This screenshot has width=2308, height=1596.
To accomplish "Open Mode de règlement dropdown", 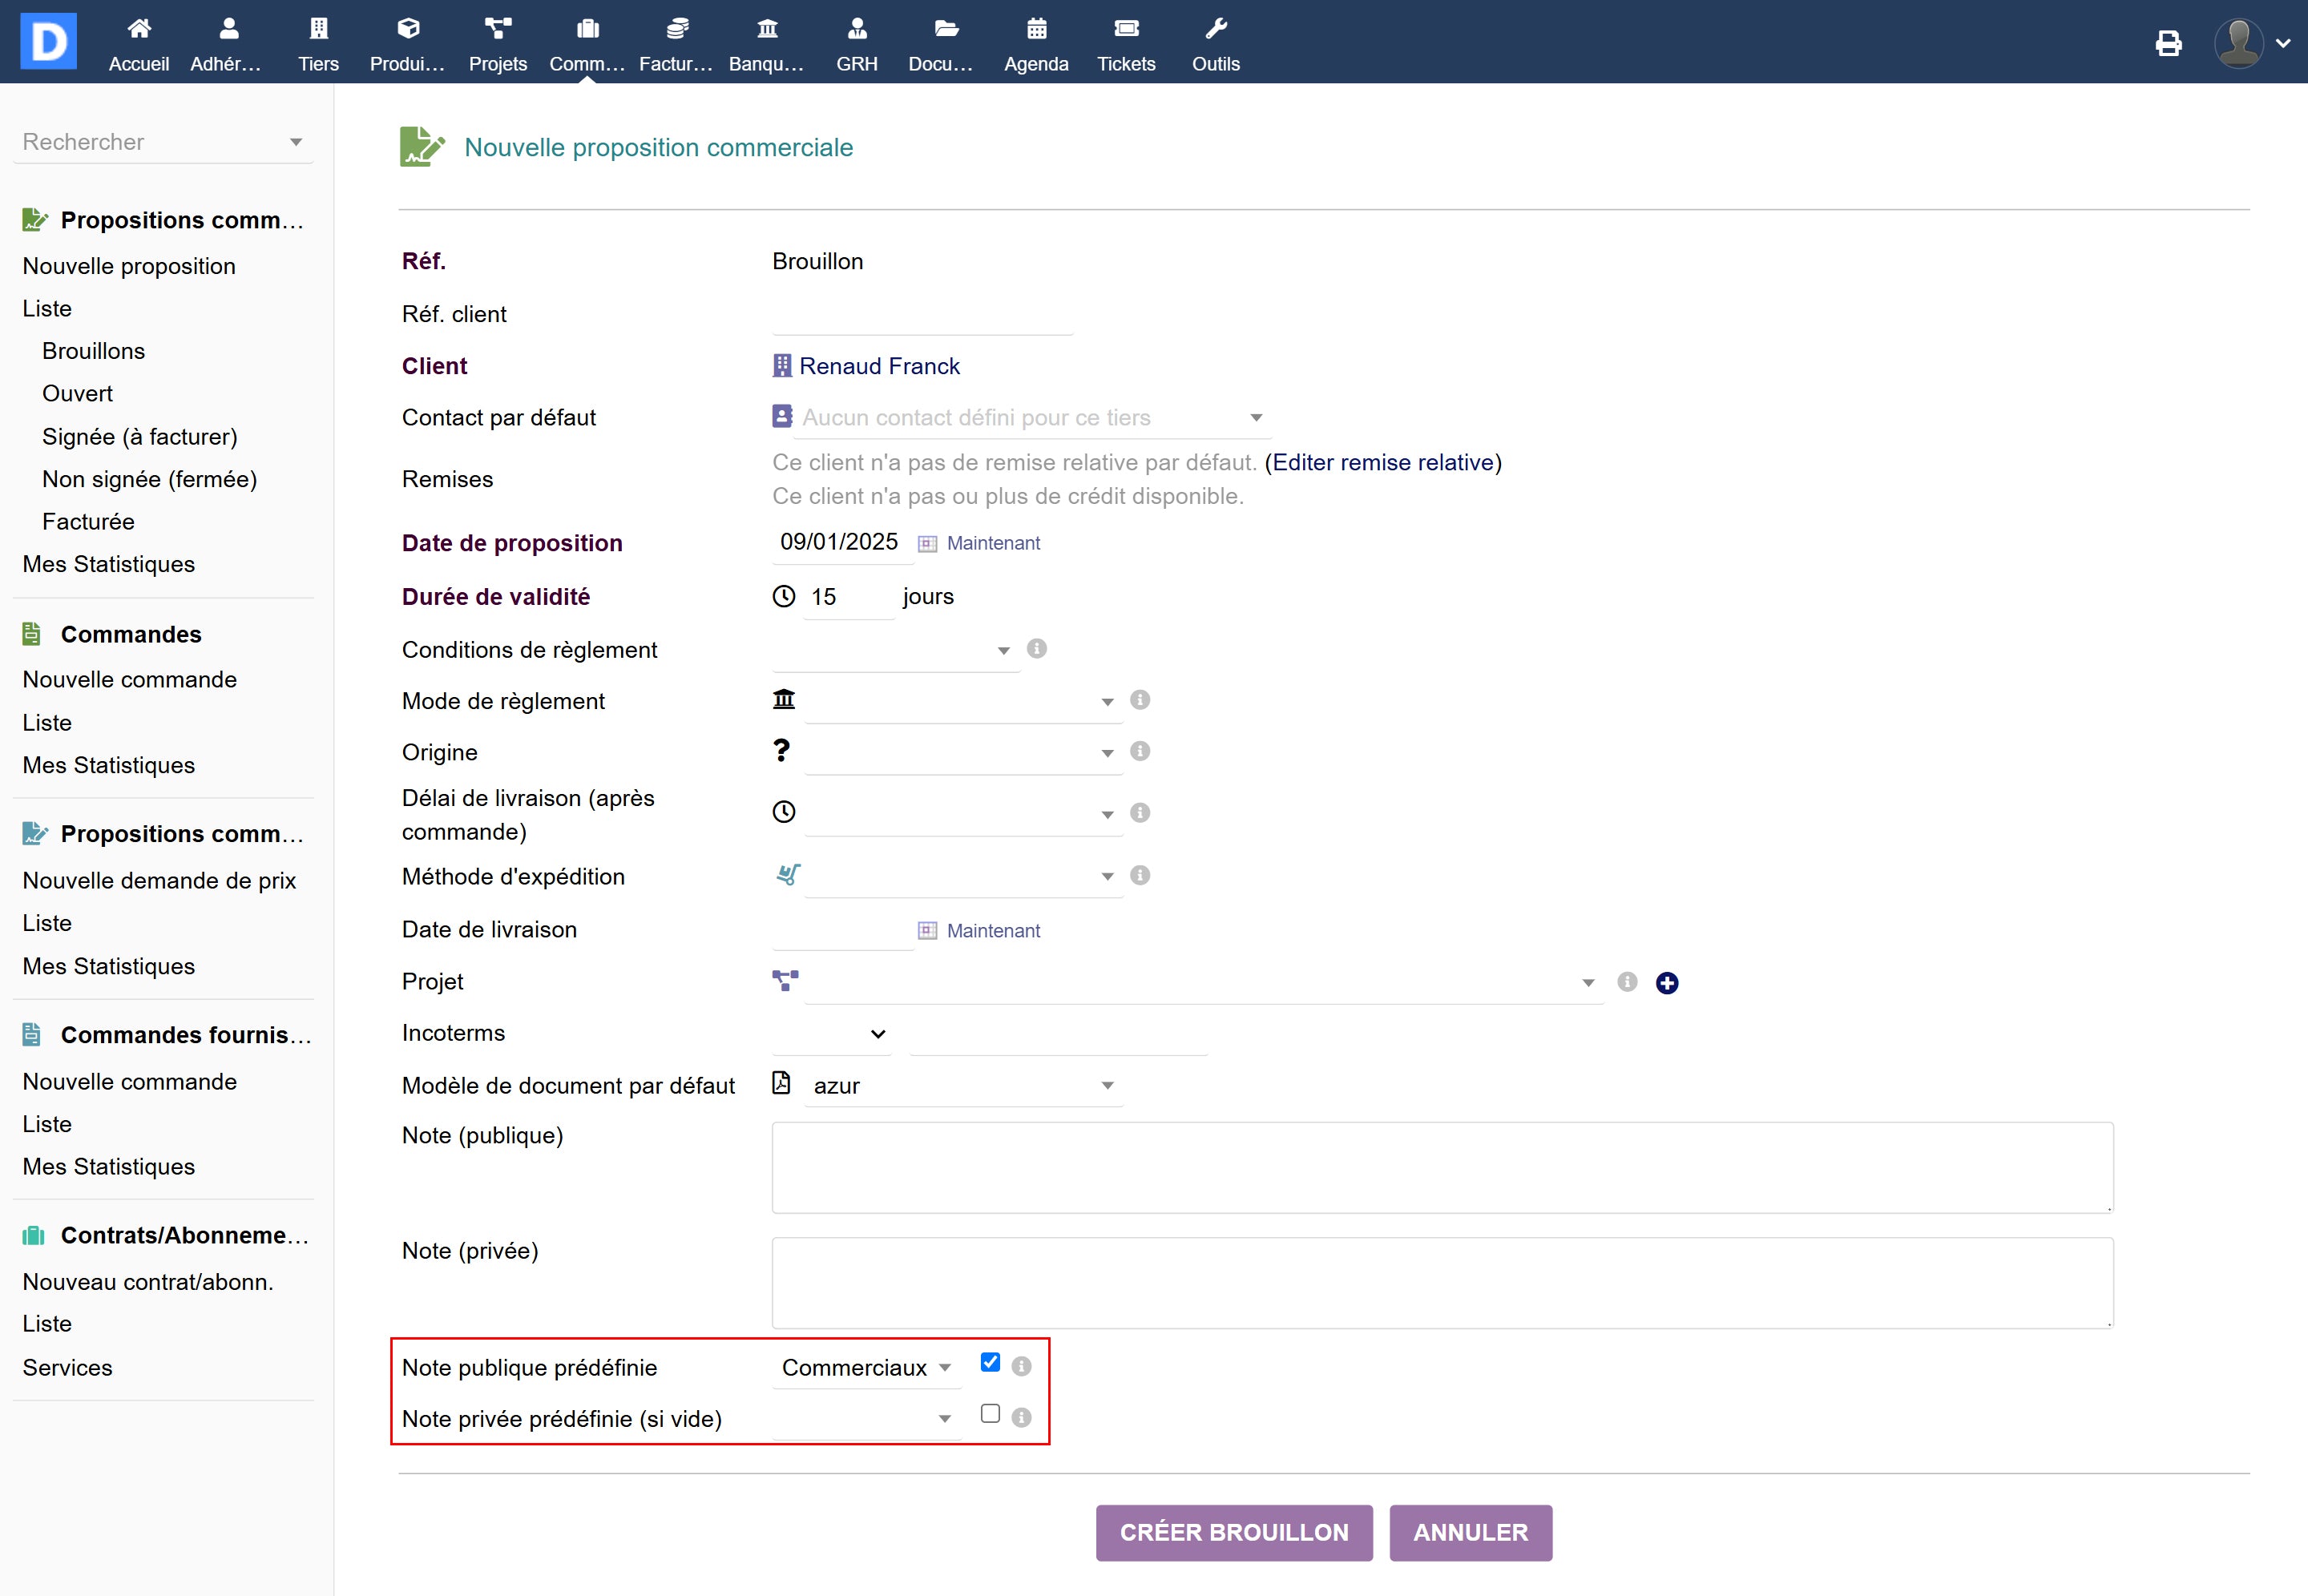I will pos(962,702).
